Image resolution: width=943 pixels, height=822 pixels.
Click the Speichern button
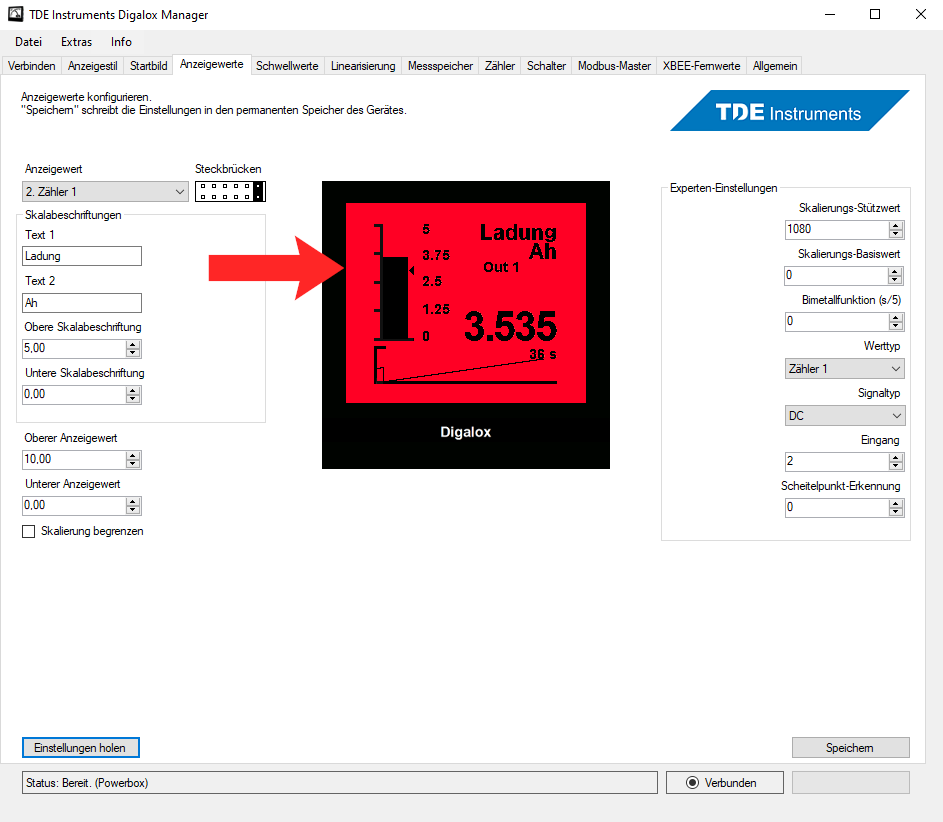(850, 748)
